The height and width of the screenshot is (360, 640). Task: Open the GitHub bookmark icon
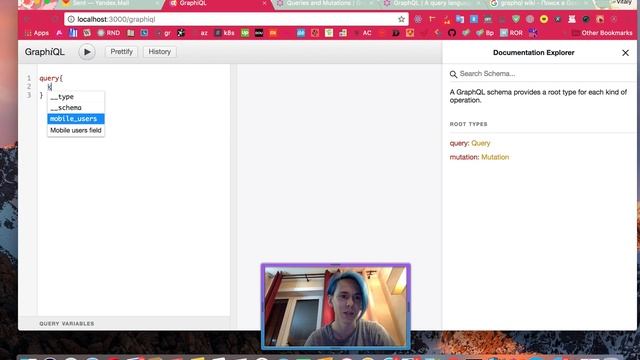point(451,33)
